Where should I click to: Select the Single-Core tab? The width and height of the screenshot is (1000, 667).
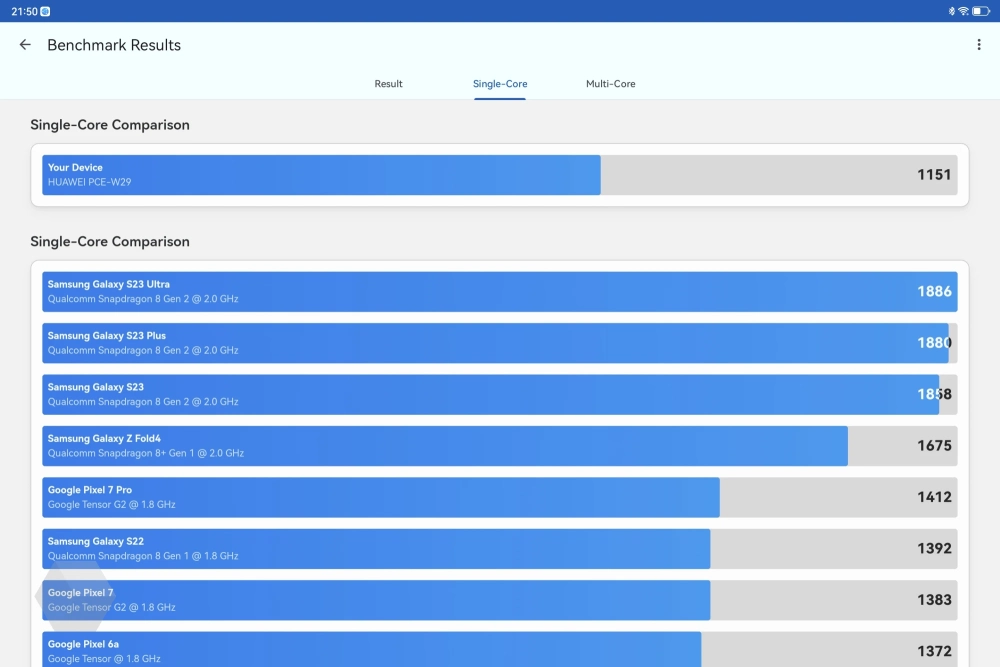pyautogui.click(x=500, y=84)
